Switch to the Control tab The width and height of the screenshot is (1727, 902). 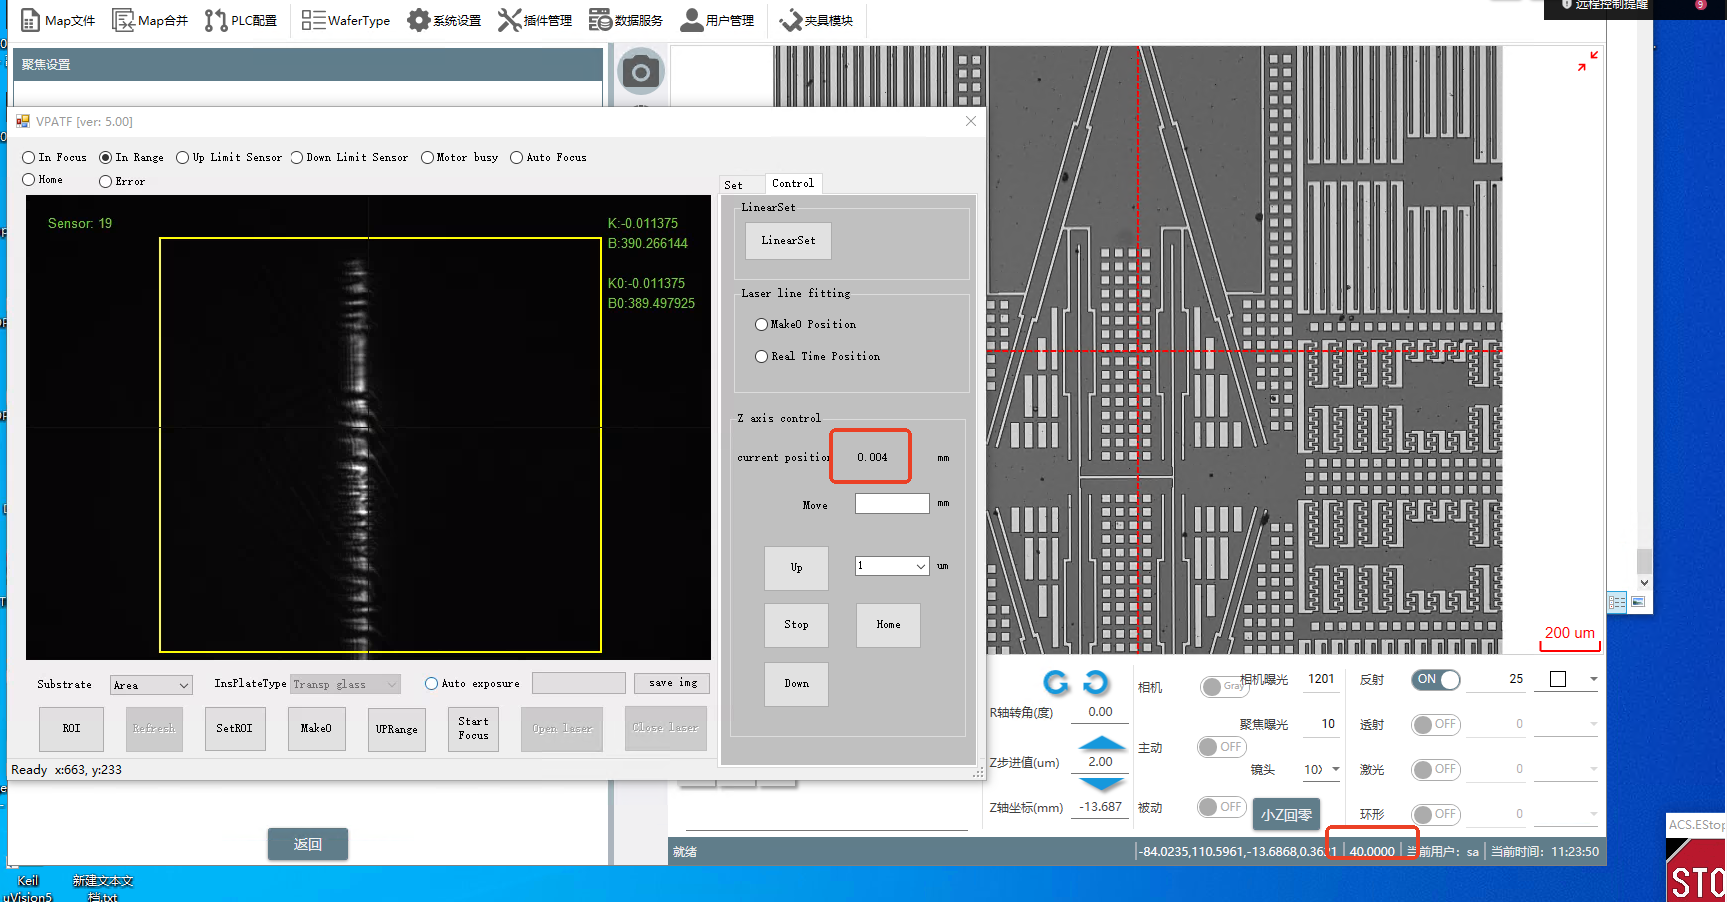(793, 183)
